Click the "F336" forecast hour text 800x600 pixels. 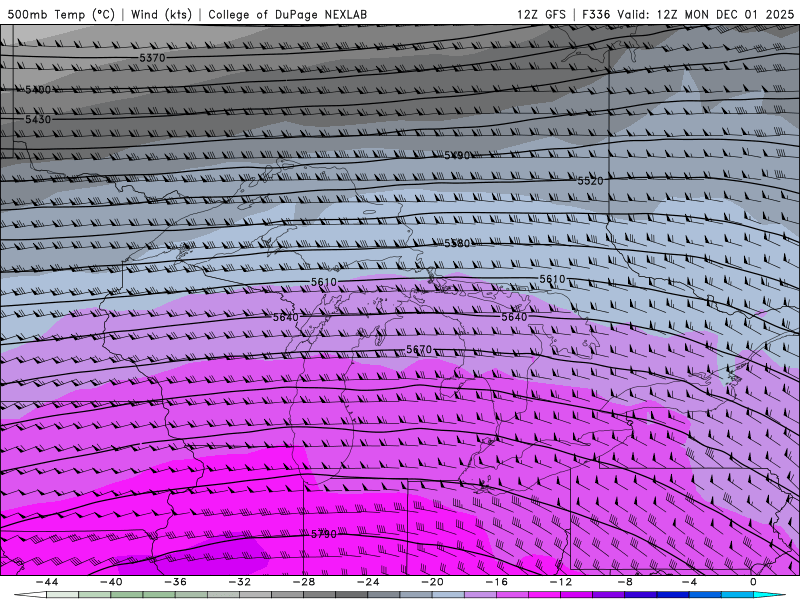595,14
